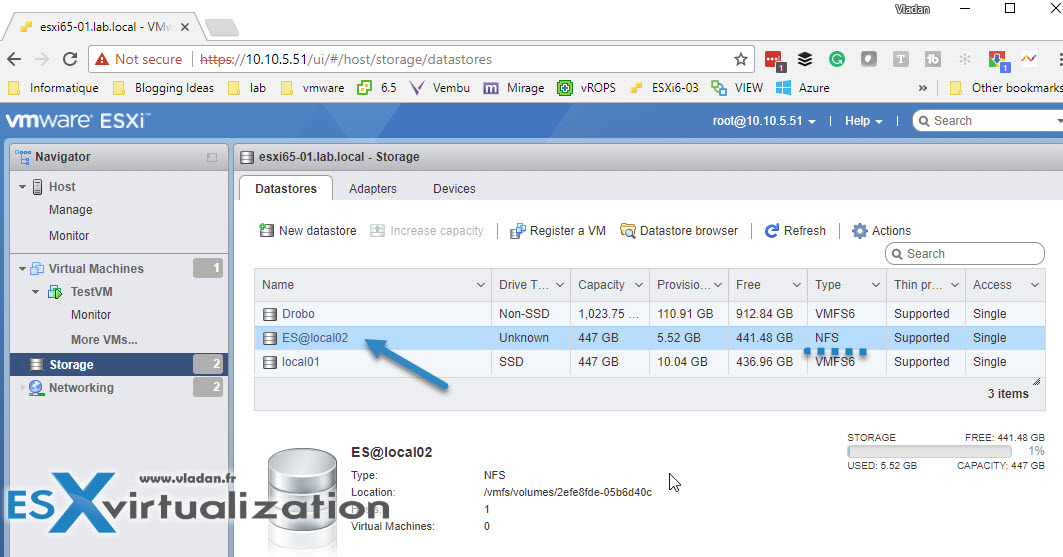Viewport: 1063px width, 557px height.
Task: Collapse the Host tree node
Action: click(x=22, y=187)
